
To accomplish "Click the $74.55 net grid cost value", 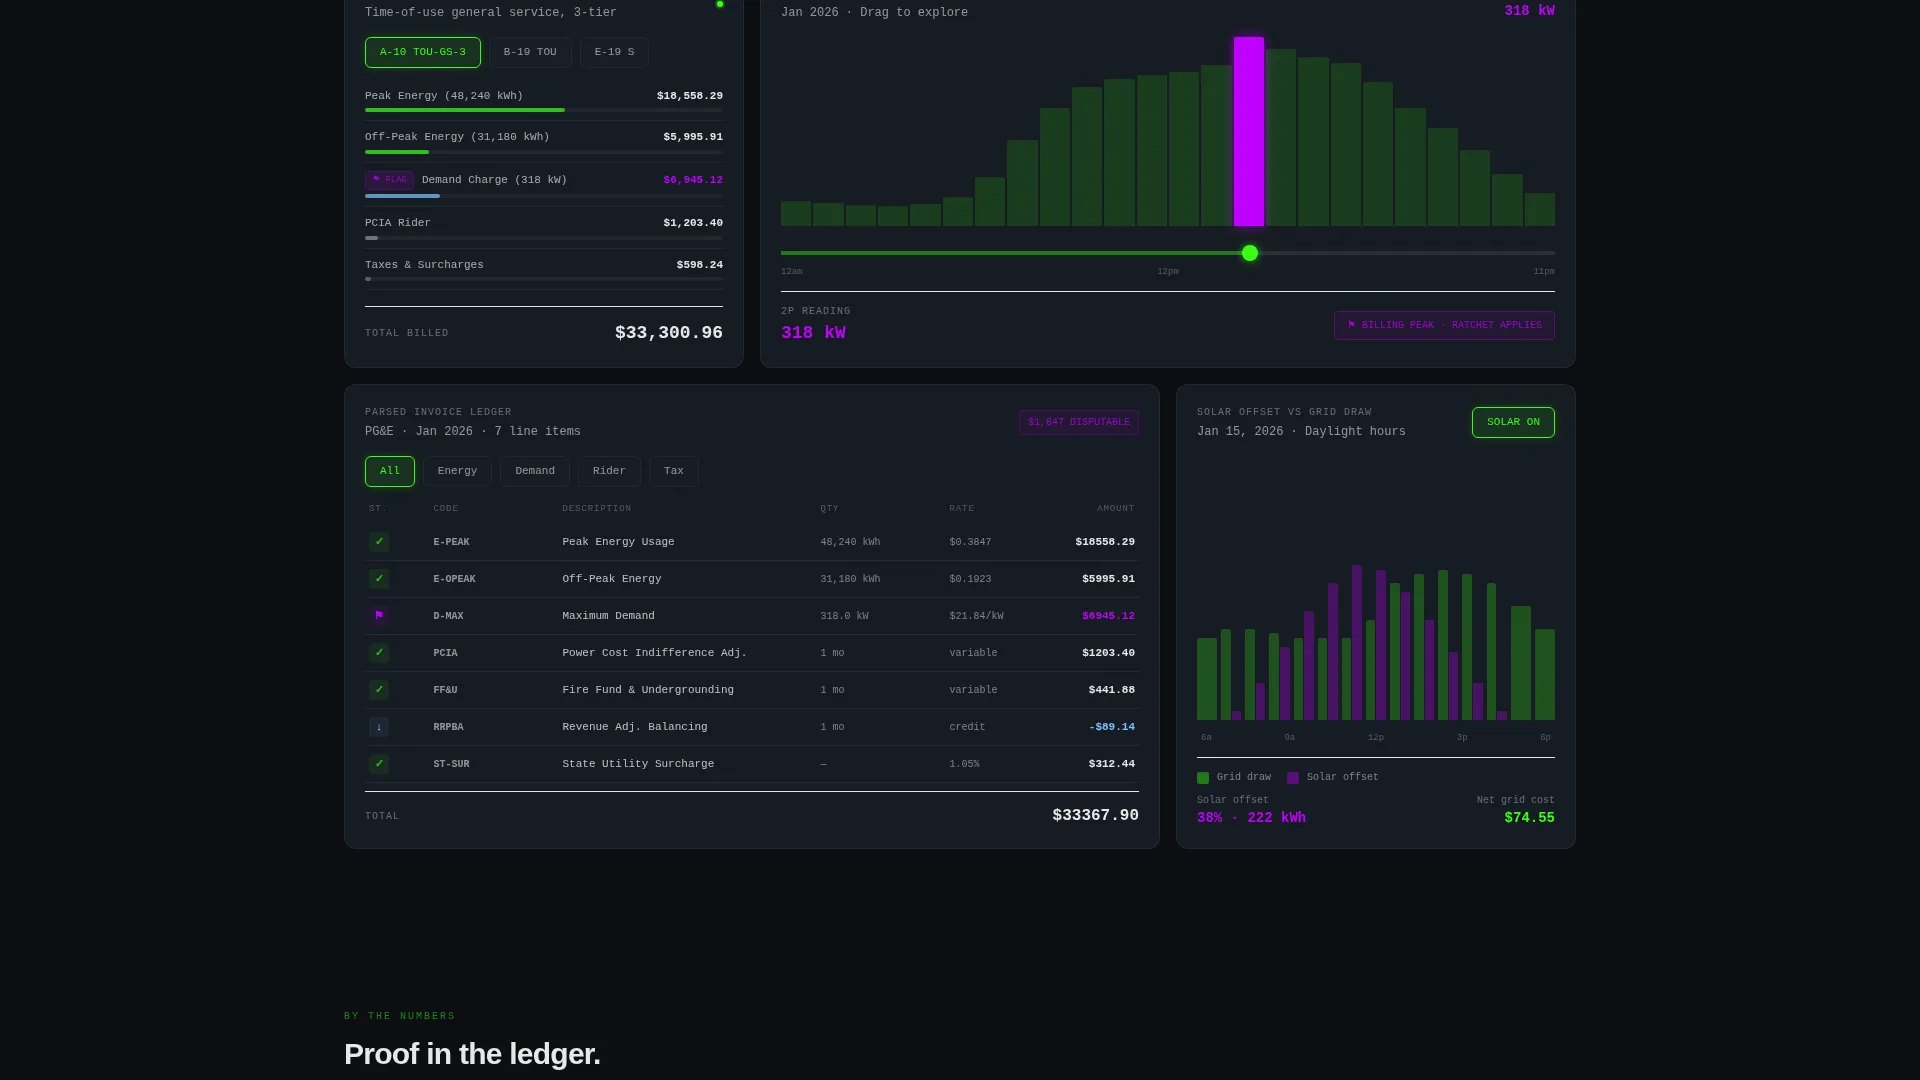I will pos(1529,818).
